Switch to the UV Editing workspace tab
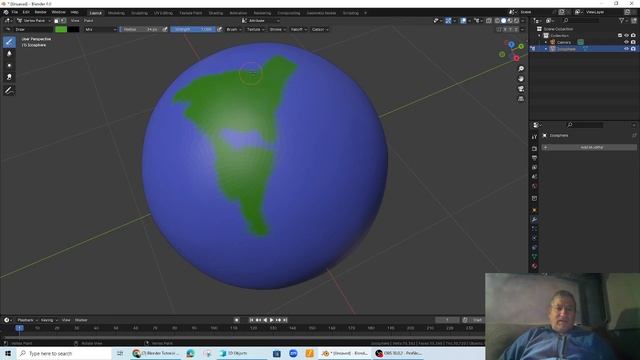The height and width of the screenshot is (360, 640). [x=163, y=13]
